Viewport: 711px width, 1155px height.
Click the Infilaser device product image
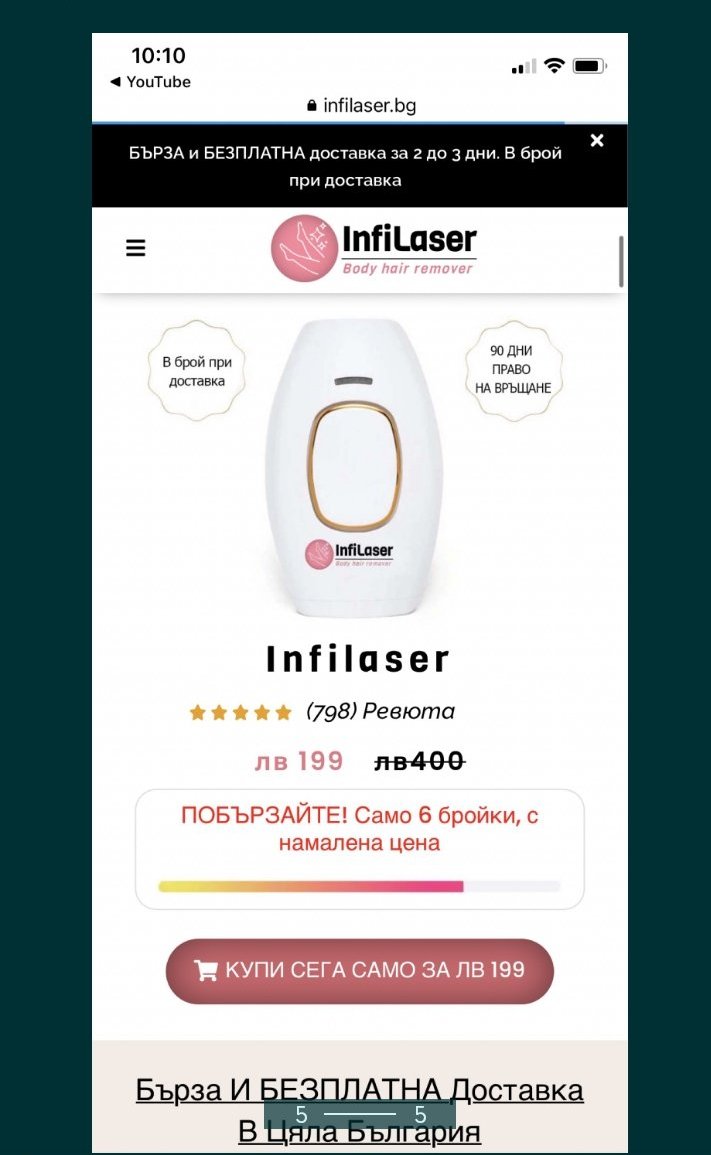coord(354,468)
